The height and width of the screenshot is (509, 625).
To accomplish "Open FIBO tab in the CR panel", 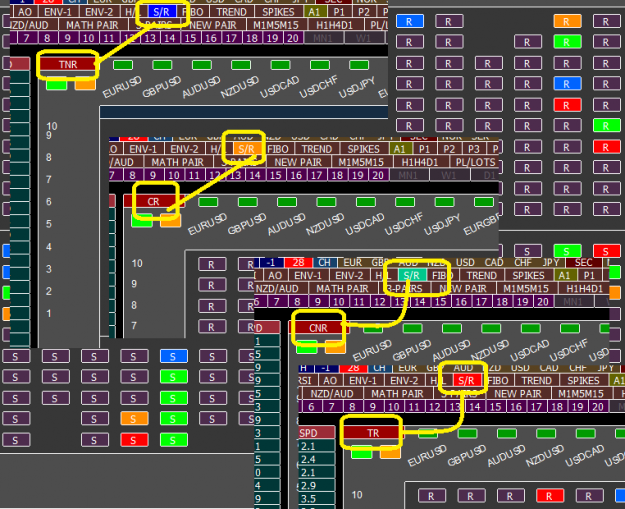I will pos(277,149).
